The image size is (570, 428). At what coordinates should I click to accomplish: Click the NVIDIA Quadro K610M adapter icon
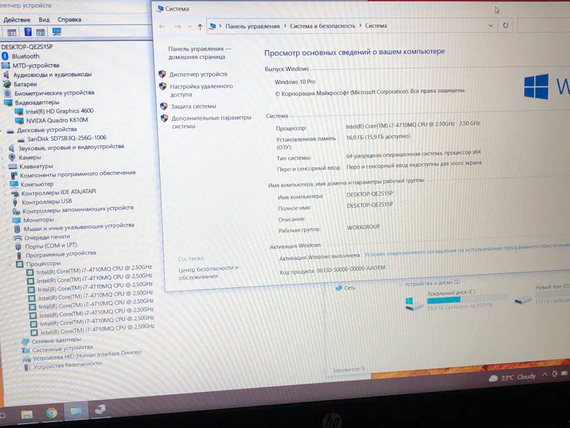point(20,121)
